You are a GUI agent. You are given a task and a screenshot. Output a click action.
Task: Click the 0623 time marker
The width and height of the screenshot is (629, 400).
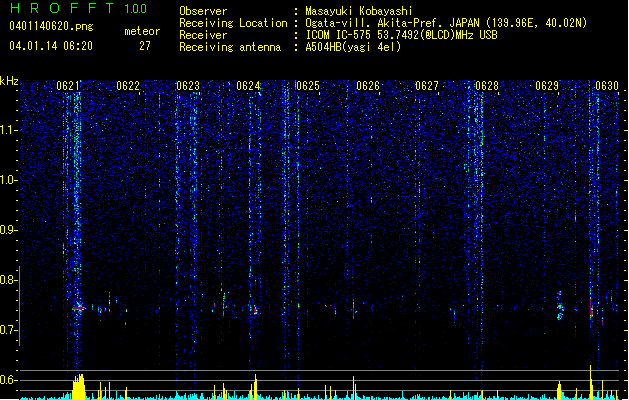coord(188,86)
